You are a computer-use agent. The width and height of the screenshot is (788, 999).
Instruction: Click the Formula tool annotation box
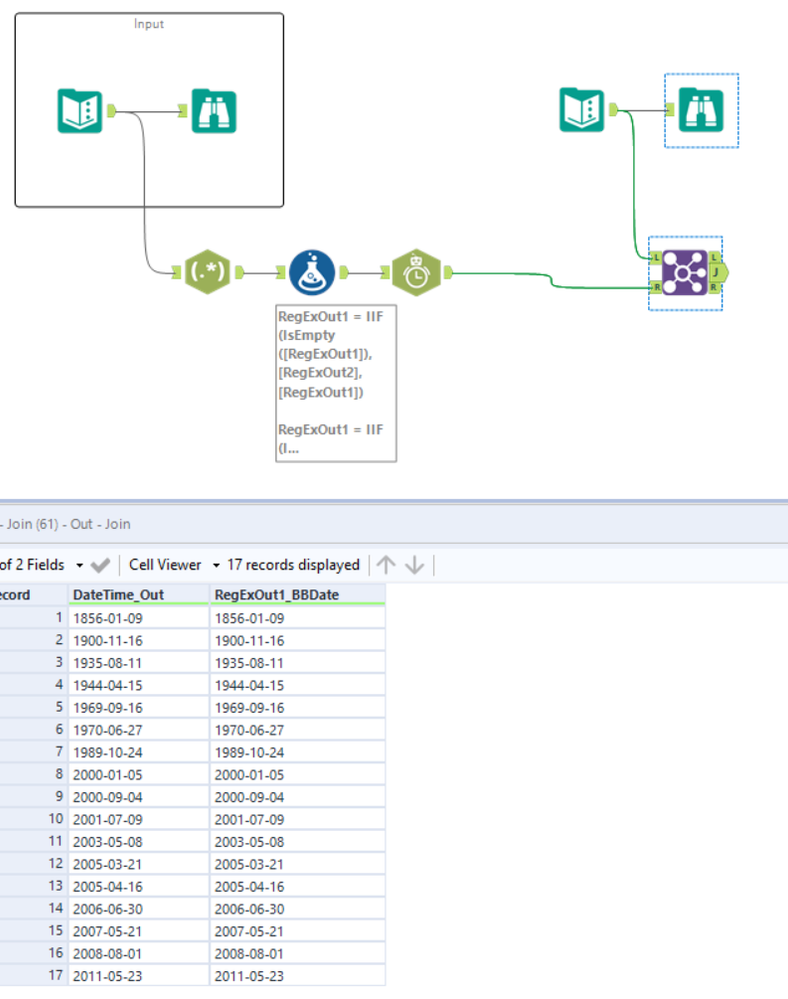click(x=336, y=384)
